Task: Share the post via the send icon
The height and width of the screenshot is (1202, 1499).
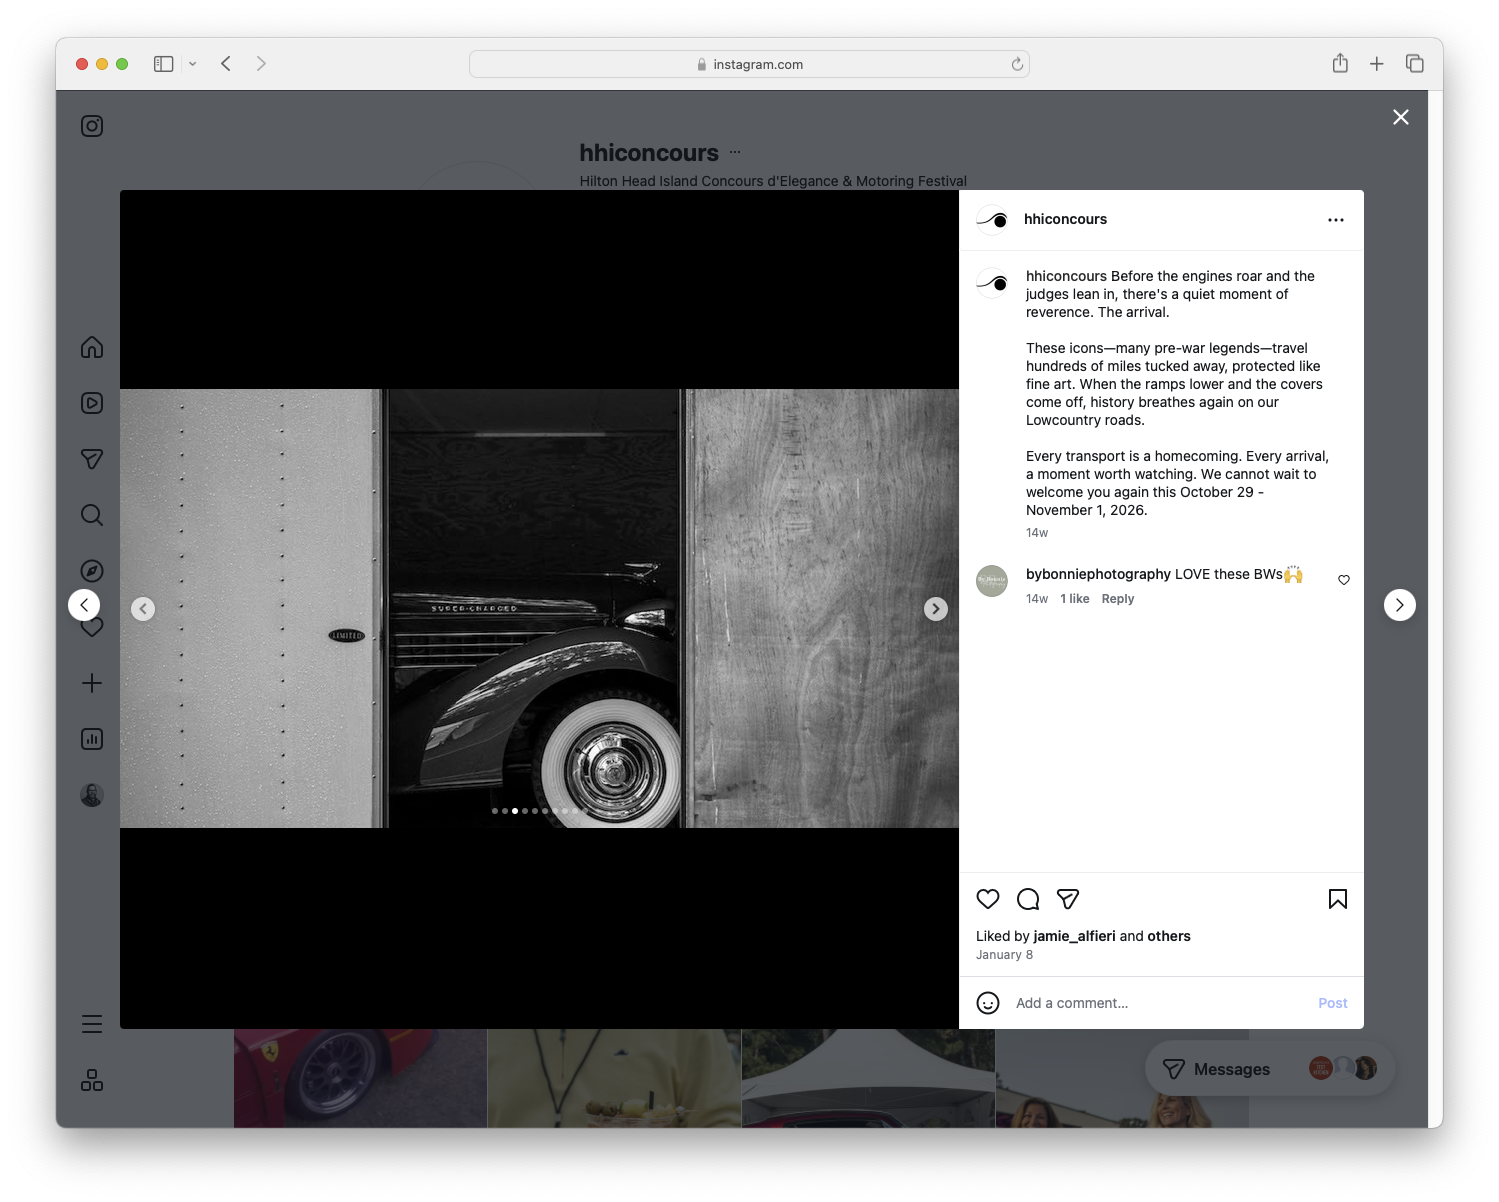Action: (x=1068, y=899)
